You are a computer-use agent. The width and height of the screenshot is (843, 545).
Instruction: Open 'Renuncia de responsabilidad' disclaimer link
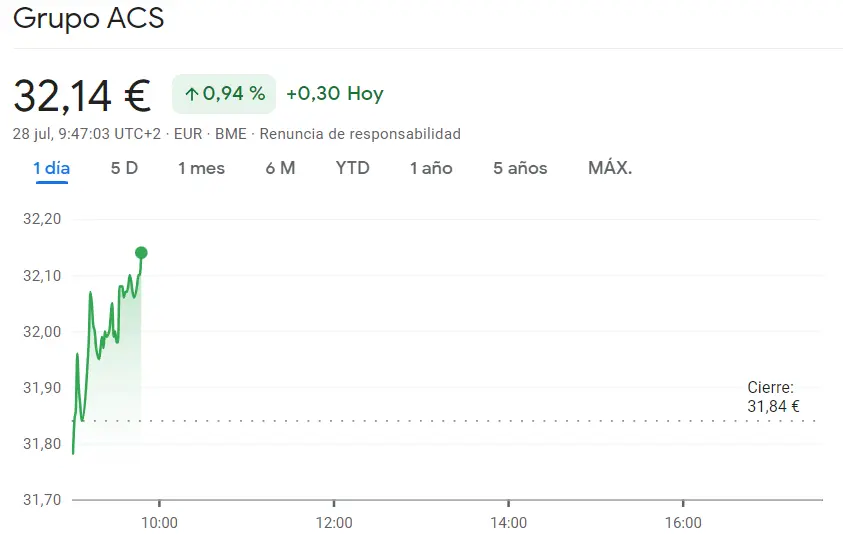[x=360, y=134]
